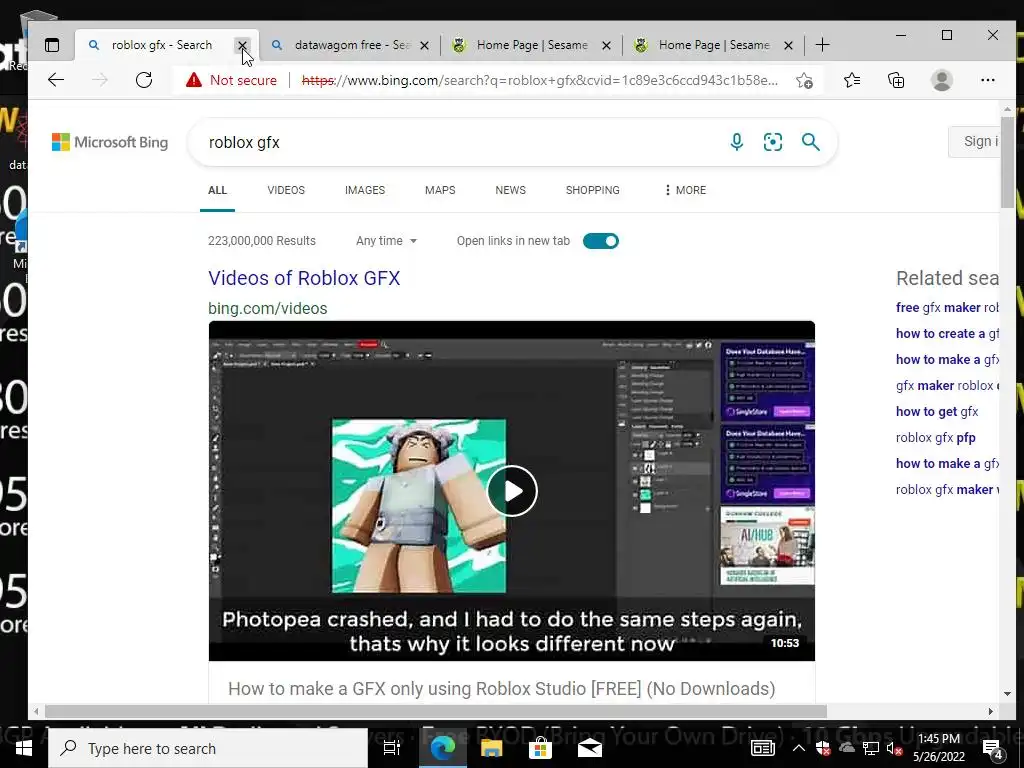Click the browser back arrow

56,80
